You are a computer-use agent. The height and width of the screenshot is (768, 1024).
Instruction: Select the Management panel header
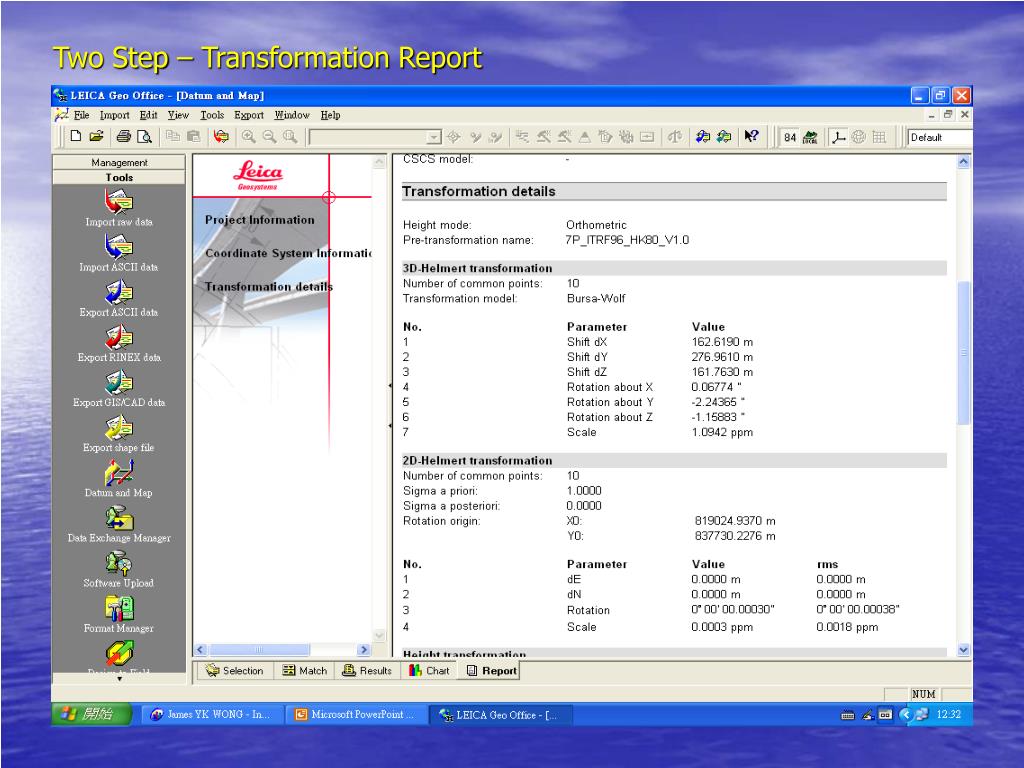tap(119, 162)
